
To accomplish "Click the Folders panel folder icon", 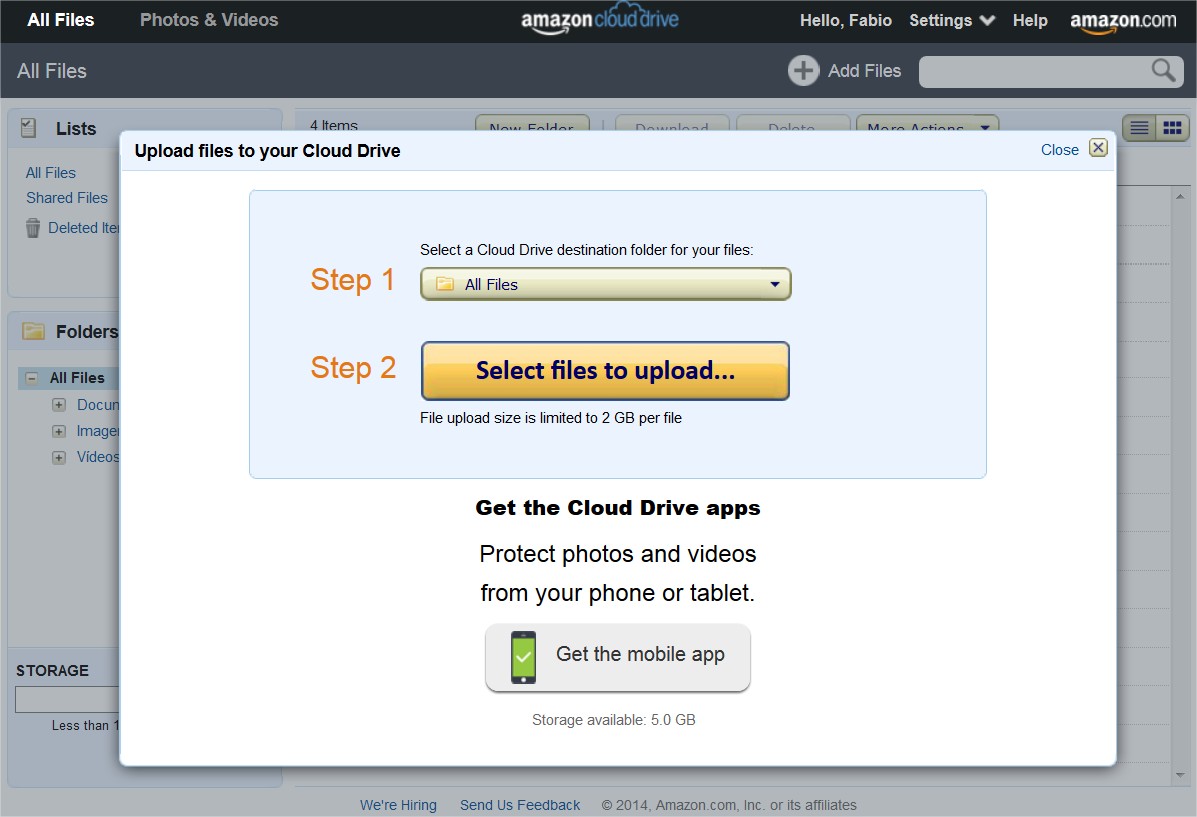I will click(34, 331).
